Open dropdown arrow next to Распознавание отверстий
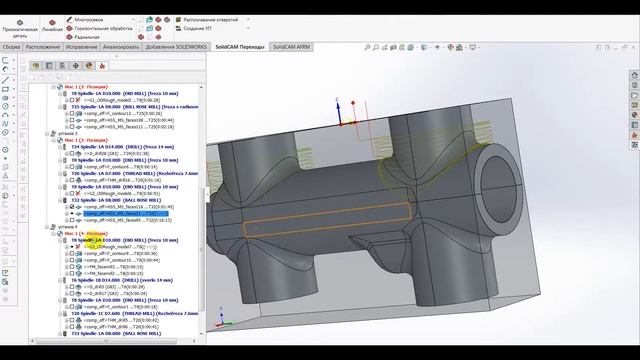Image resolution: width=640 pixels, height=360 pixels. [248, 20]
